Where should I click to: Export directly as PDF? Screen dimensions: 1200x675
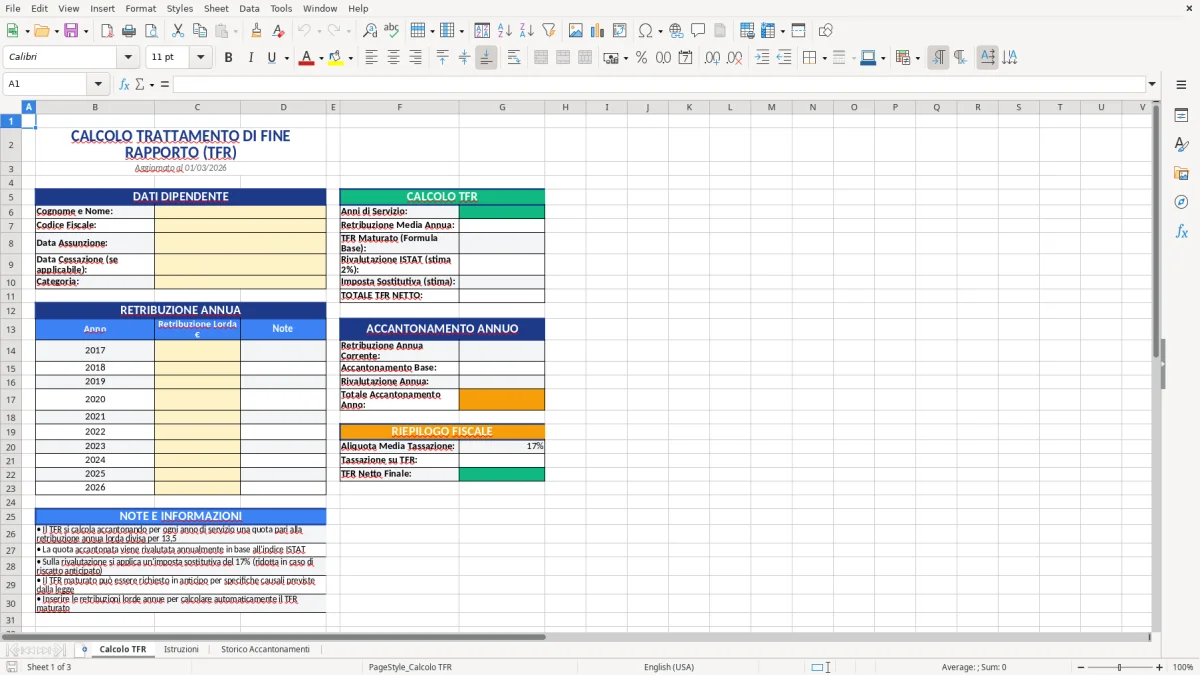click(x=107, y=31)
